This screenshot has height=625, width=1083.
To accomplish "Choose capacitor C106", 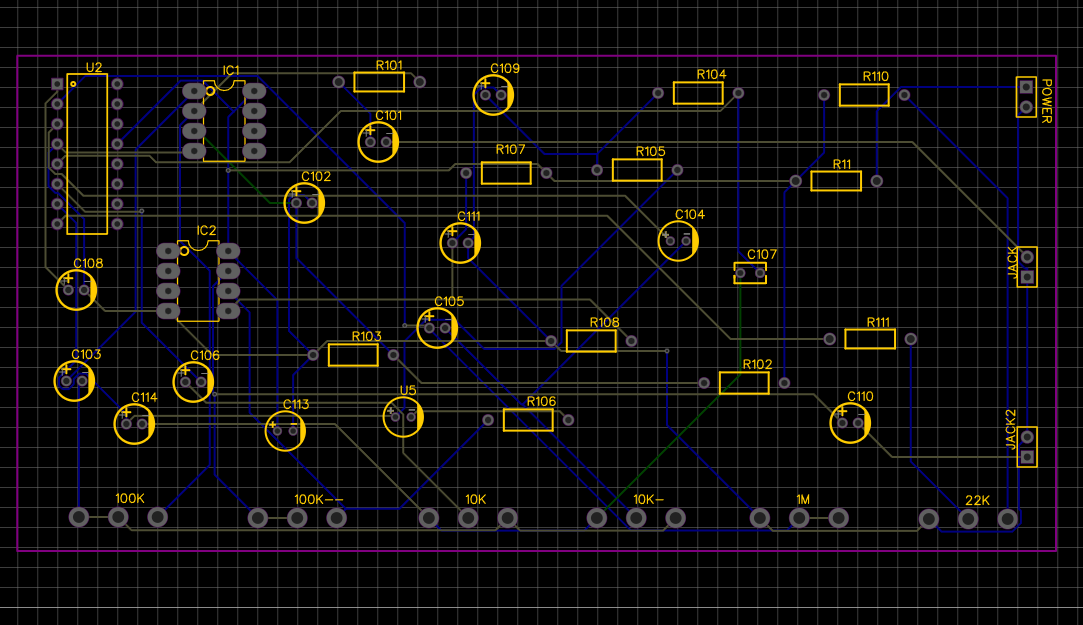I will coord(193,381).
